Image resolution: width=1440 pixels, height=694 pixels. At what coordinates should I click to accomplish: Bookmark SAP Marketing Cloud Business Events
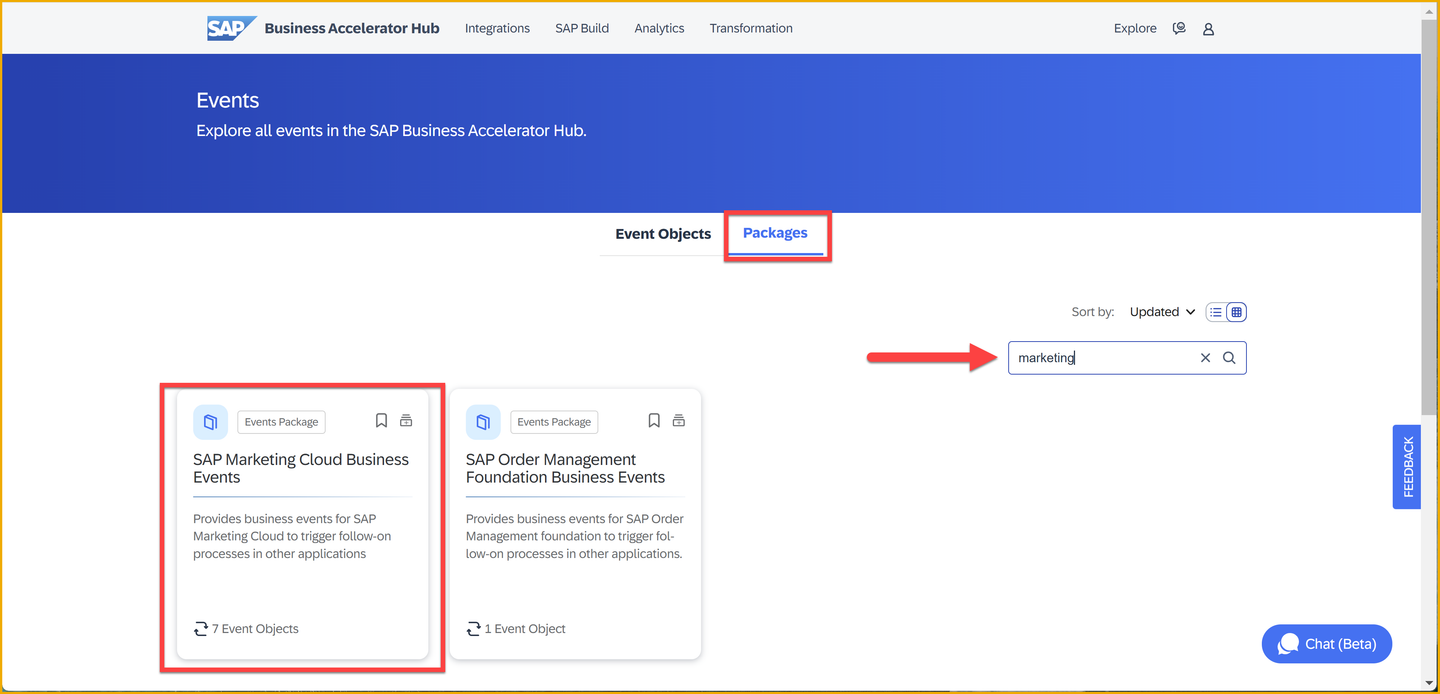tap(381, 421)
